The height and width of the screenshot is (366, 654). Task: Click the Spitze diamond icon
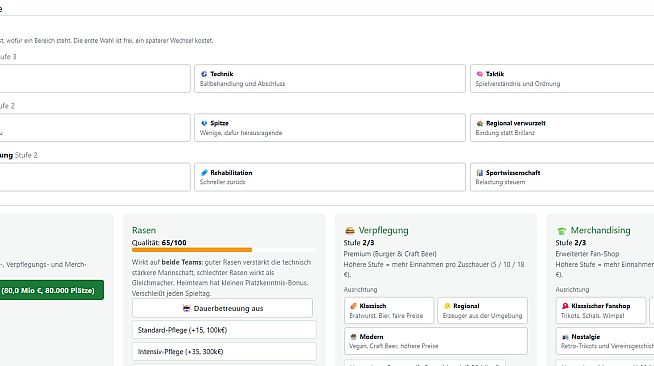[204, 123]
